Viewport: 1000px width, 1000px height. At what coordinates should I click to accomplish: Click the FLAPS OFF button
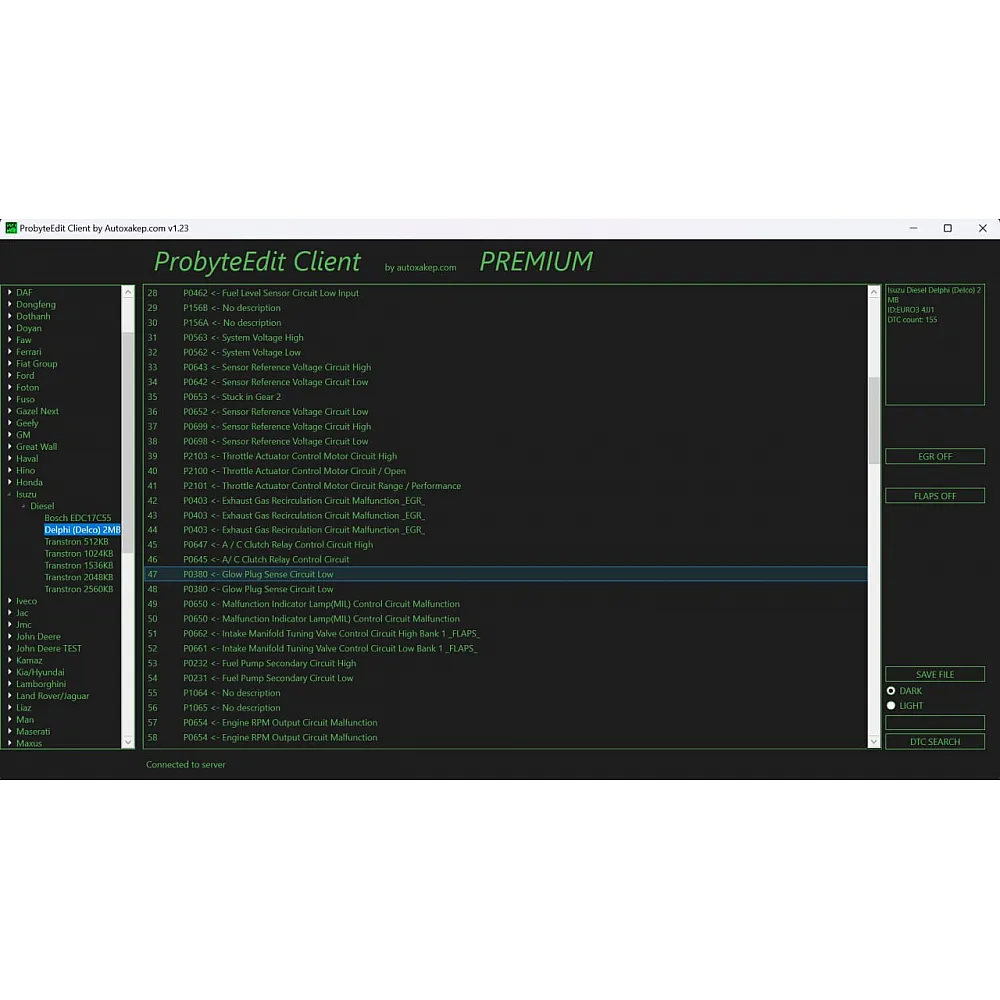pyautogui.click(x=934, y=496)
